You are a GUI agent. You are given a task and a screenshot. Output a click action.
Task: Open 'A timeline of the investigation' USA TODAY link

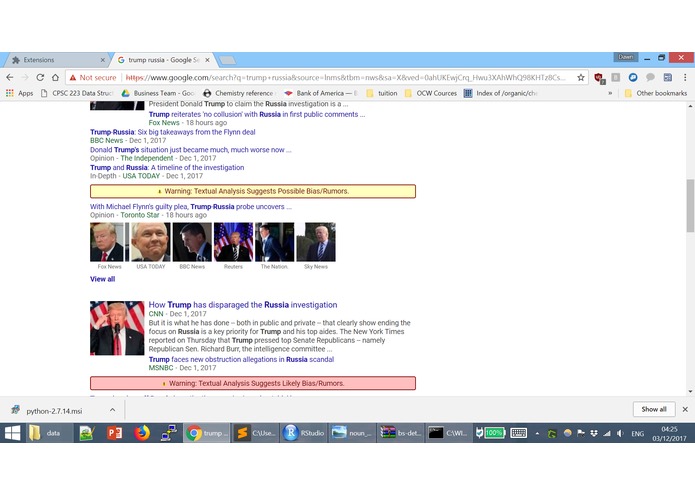click(x=167, y=167)
